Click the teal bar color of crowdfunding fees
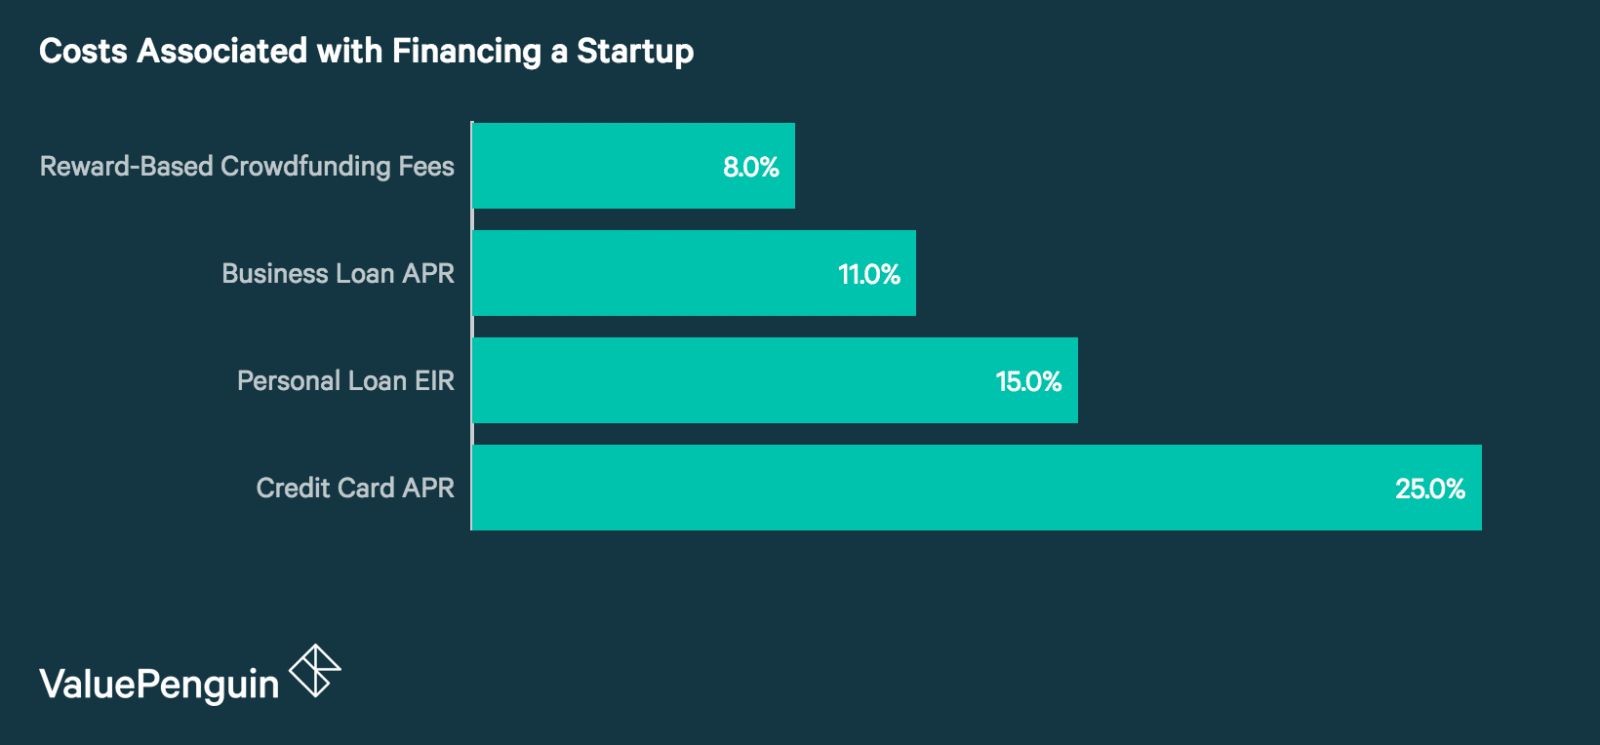Viewport: 1600px width, 745px height. [633, 166]
